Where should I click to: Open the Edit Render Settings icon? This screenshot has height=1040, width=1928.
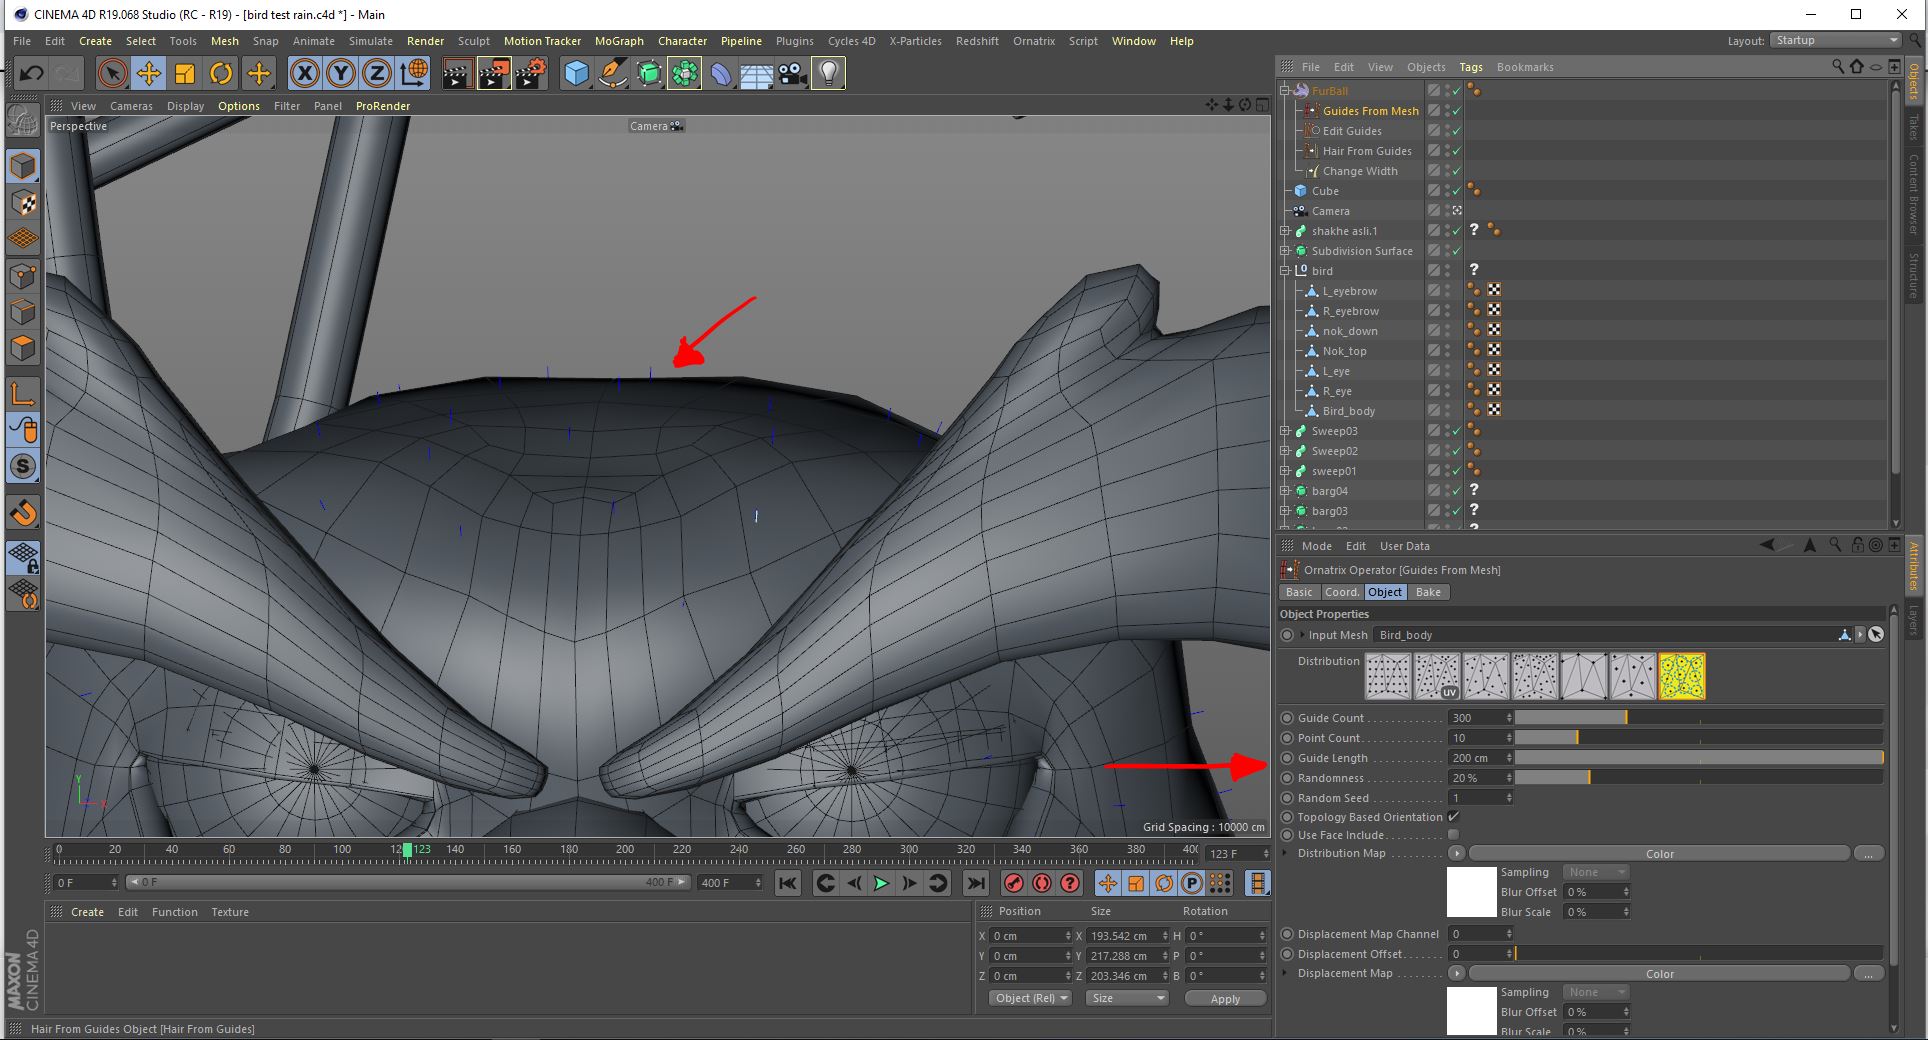point(530,73)
